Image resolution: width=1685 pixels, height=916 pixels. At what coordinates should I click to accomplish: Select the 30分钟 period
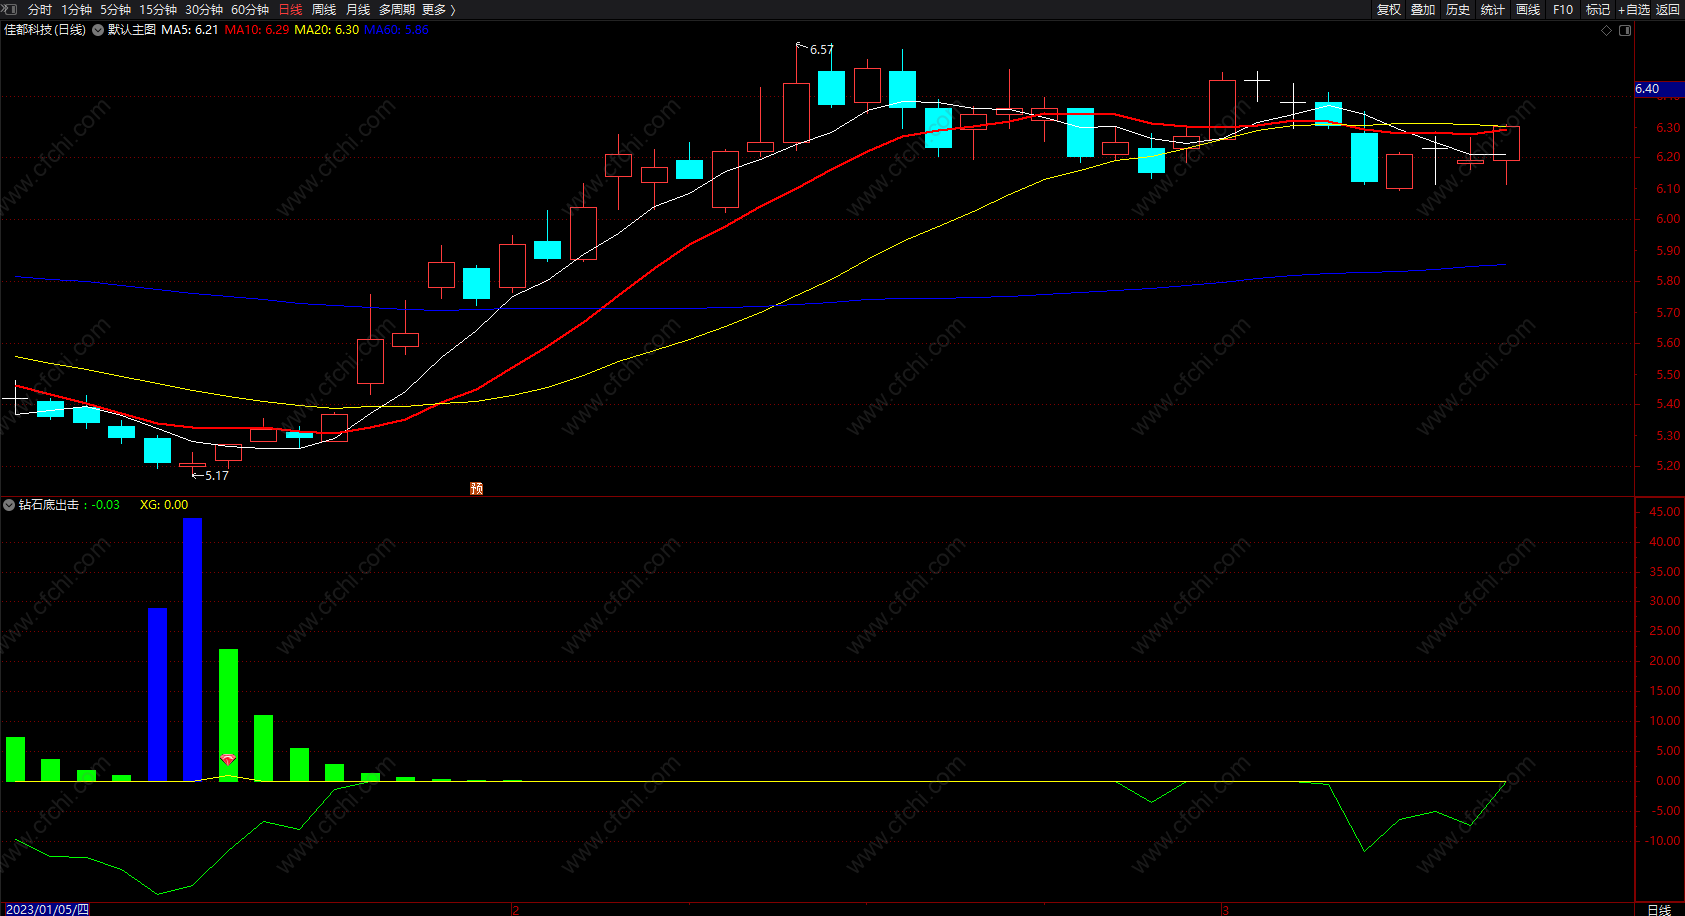[204, 9]
